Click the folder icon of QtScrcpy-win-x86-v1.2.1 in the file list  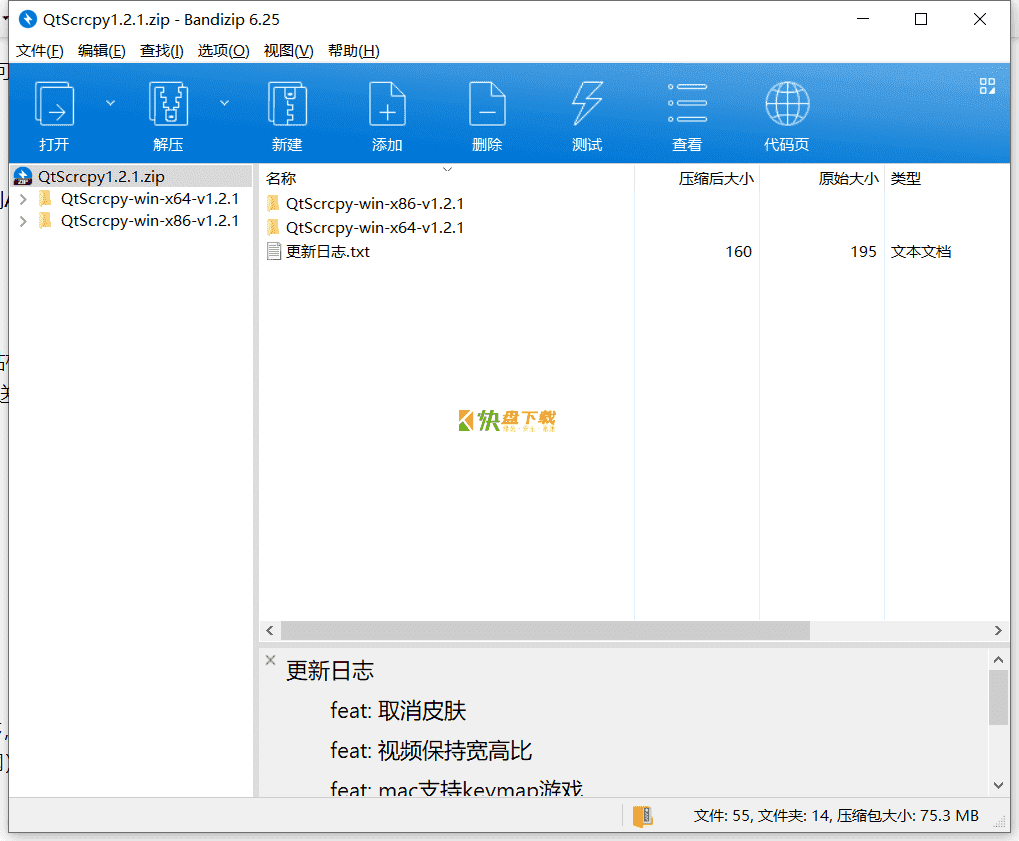273,203
